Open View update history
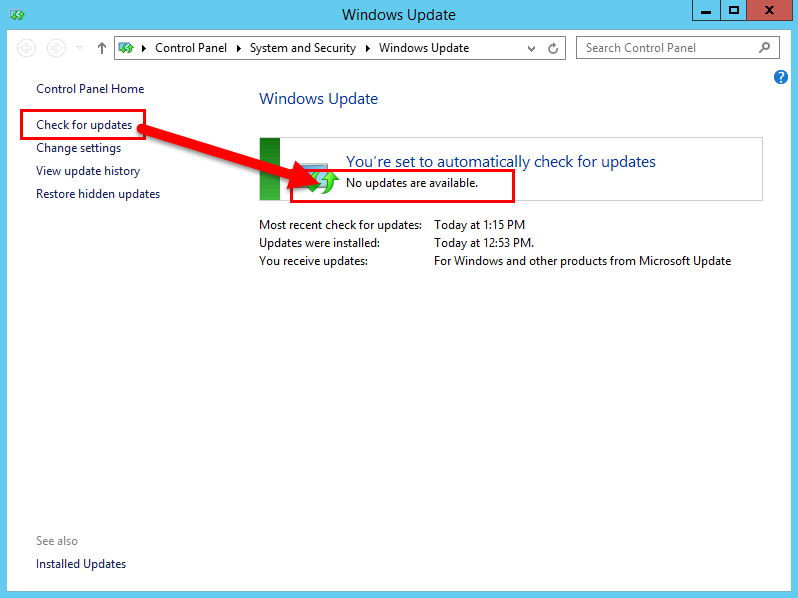The height and width of the screenshot is (598, 798). [x=88, y=171]
